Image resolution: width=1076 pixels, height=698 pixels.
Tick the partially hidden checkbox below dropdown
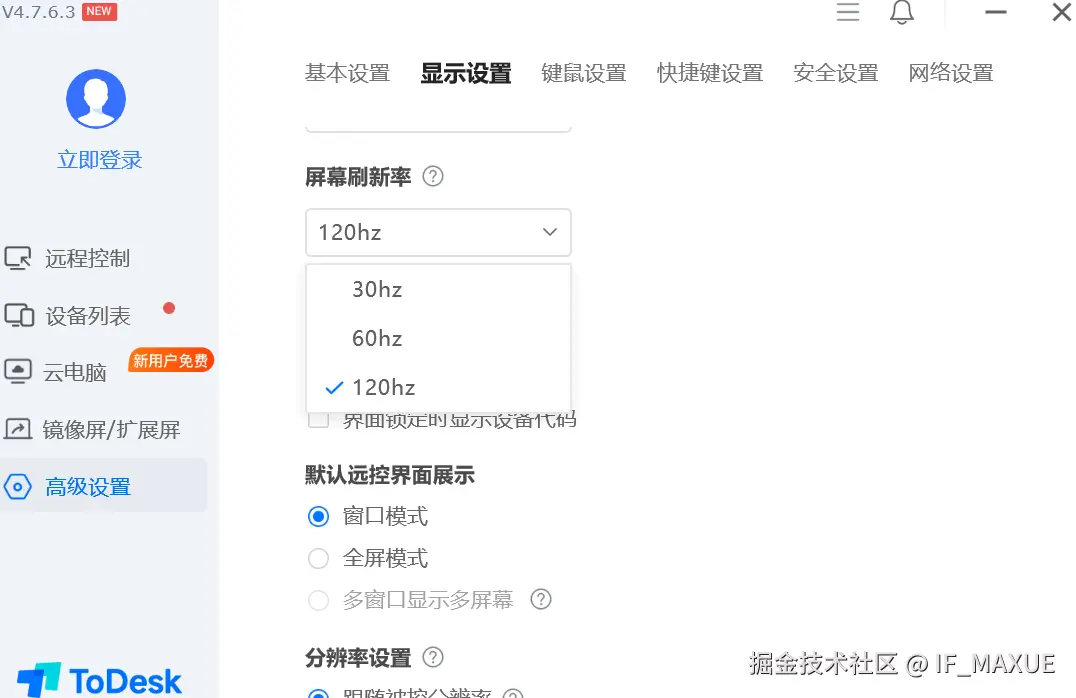[318, 420]
